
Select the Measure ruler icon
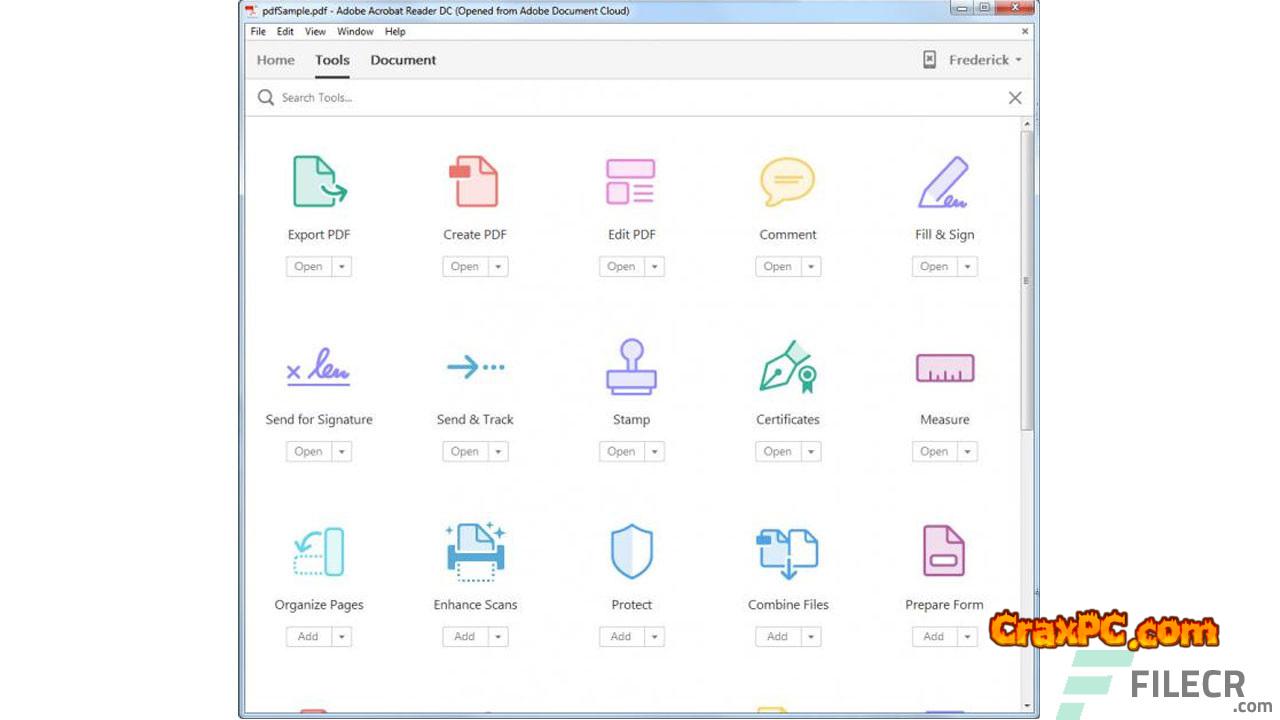pos(944,368)
